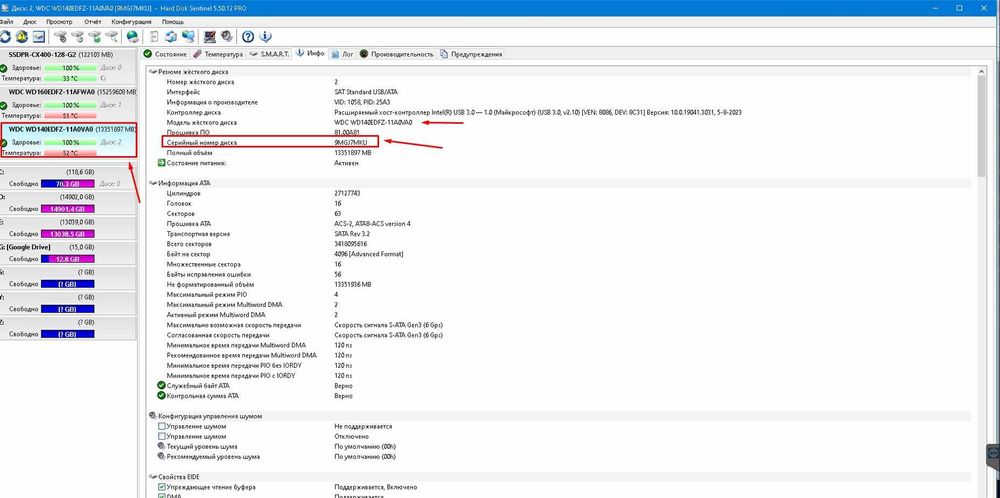Open the Помощь menu
The height and width of the screenshot is (498, 1000).
click(x=173, y=22)
